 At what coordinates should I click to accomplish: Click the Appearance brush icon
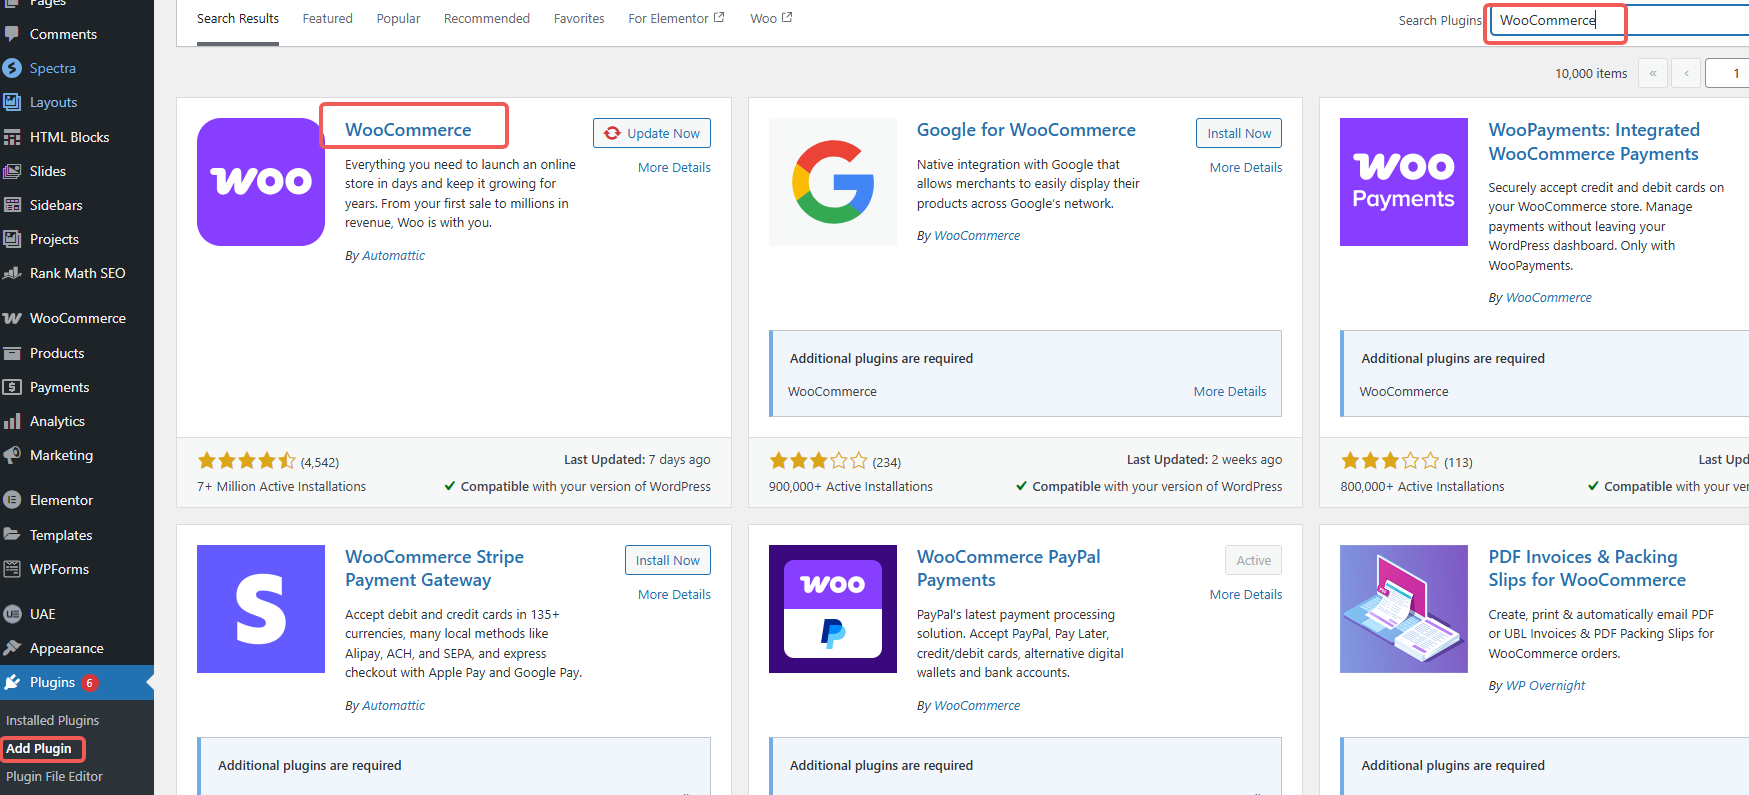click(x=12, y=648)
